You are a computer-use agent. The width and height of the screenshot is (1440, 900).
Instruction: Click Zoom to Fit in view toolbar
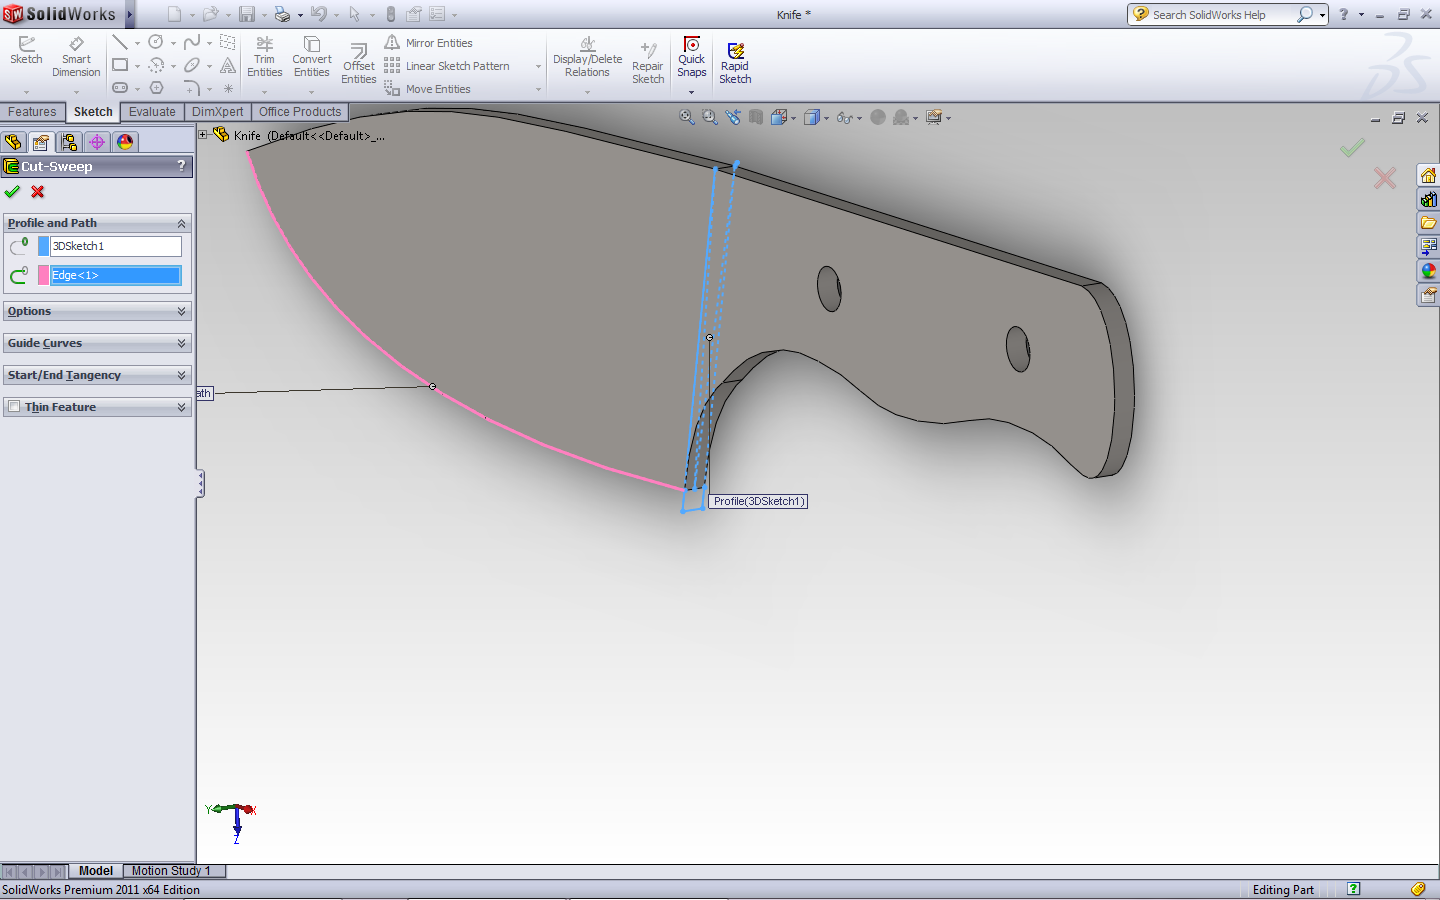[x=687, y=117]
